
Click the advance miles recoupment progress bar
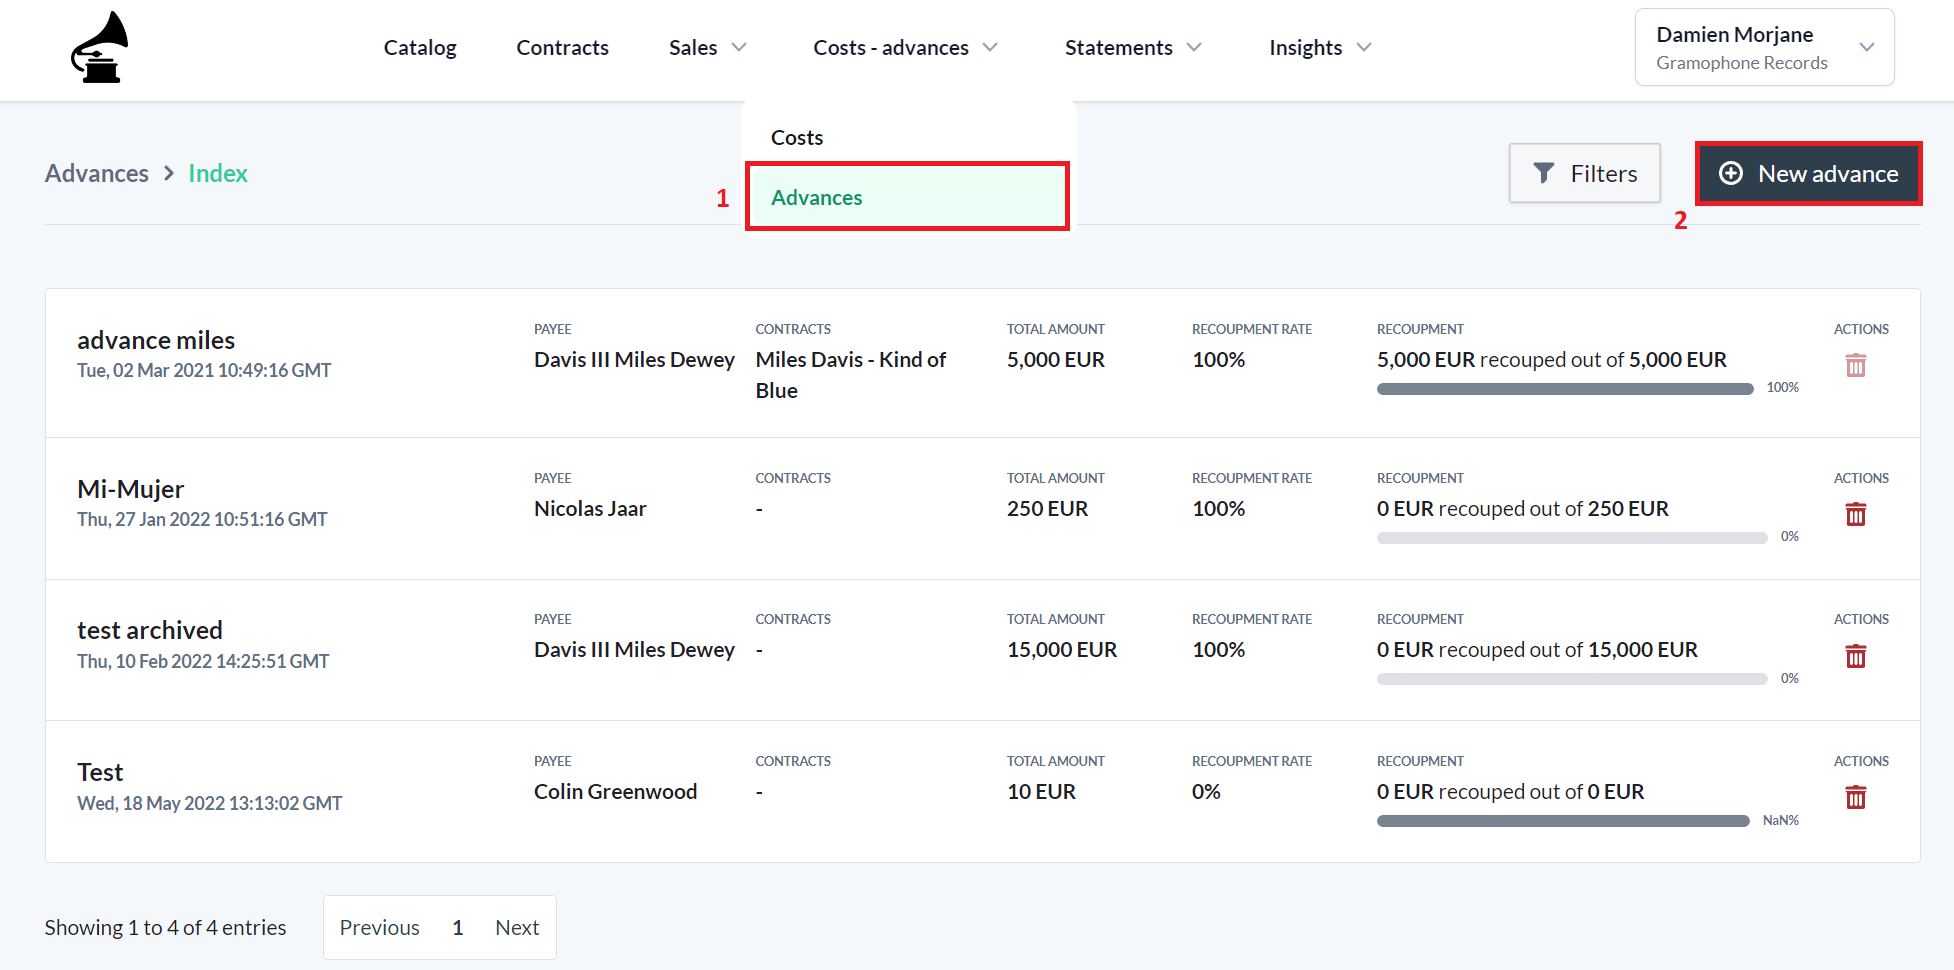point(1565,389)
